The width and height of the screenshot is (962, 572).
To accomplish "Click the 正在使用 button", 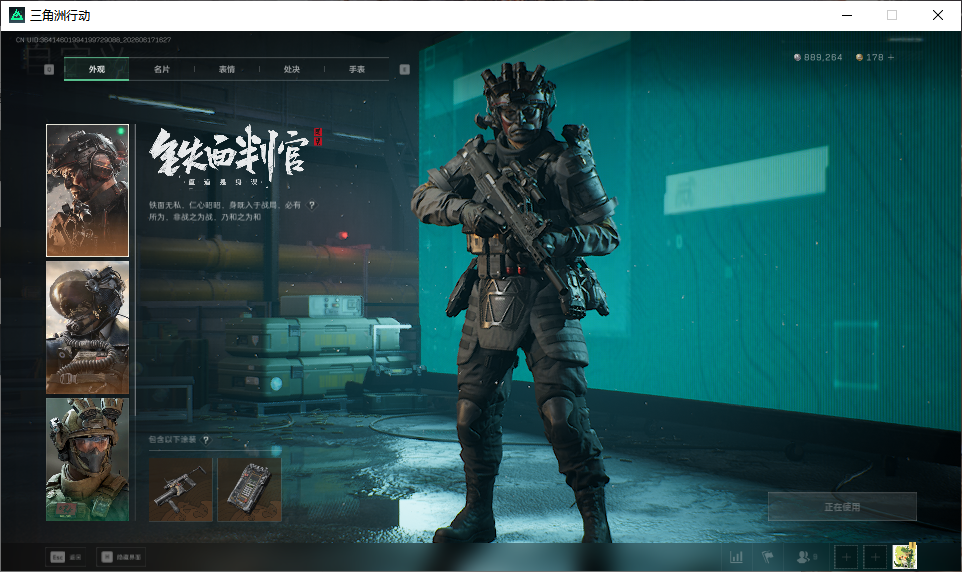I will coord(842,507).
